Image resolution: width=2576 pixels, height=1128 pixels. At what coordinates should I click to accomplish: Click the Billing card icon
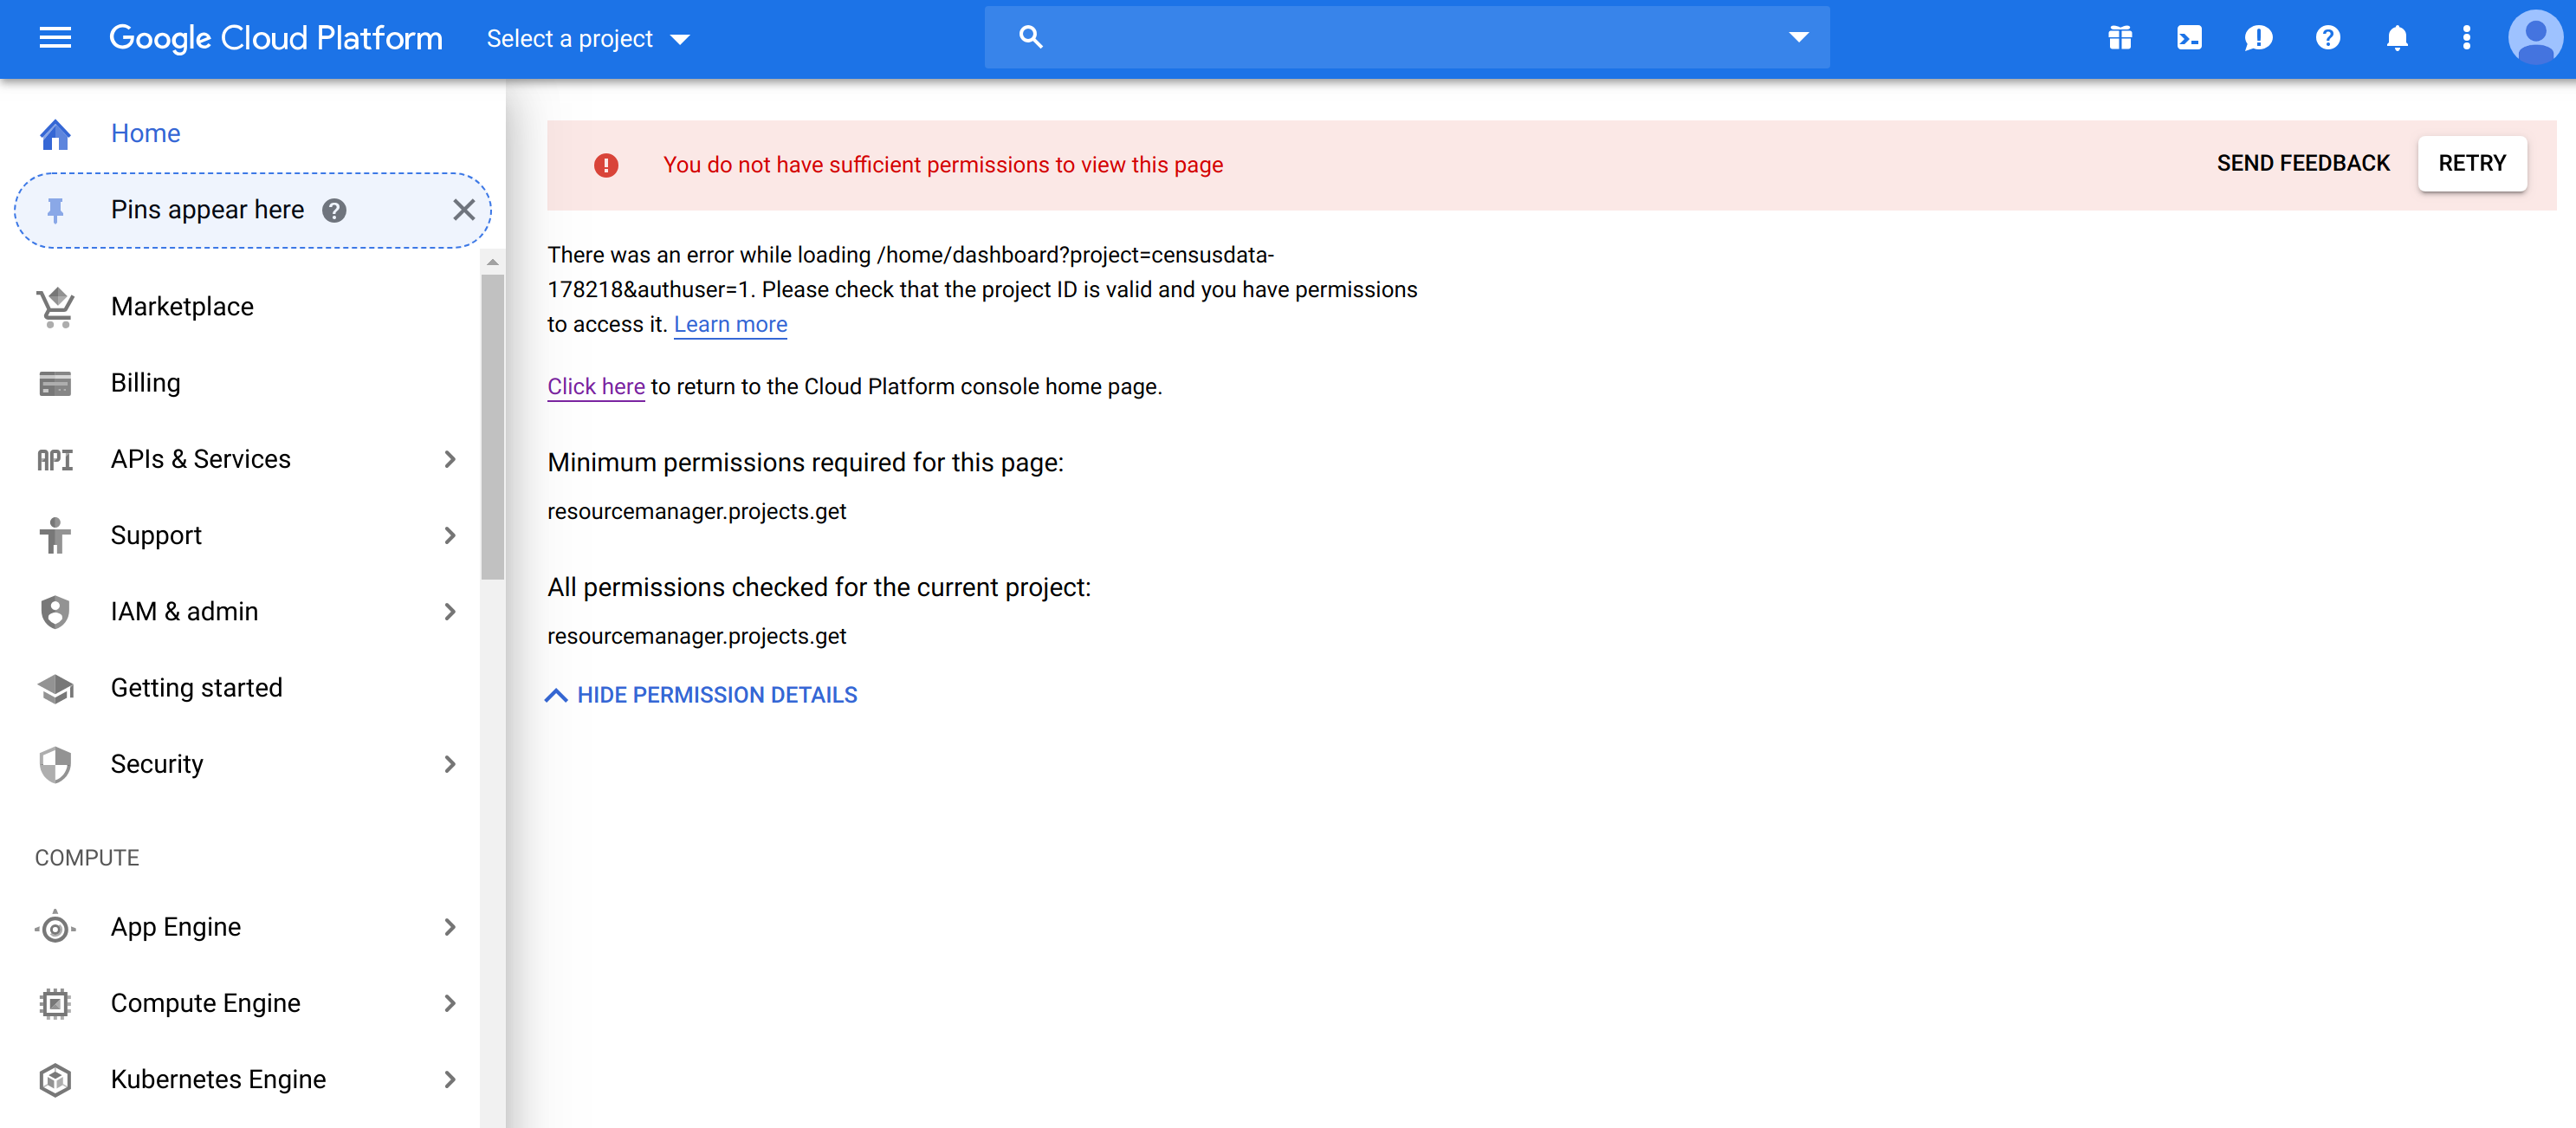(x=55, y=383)
